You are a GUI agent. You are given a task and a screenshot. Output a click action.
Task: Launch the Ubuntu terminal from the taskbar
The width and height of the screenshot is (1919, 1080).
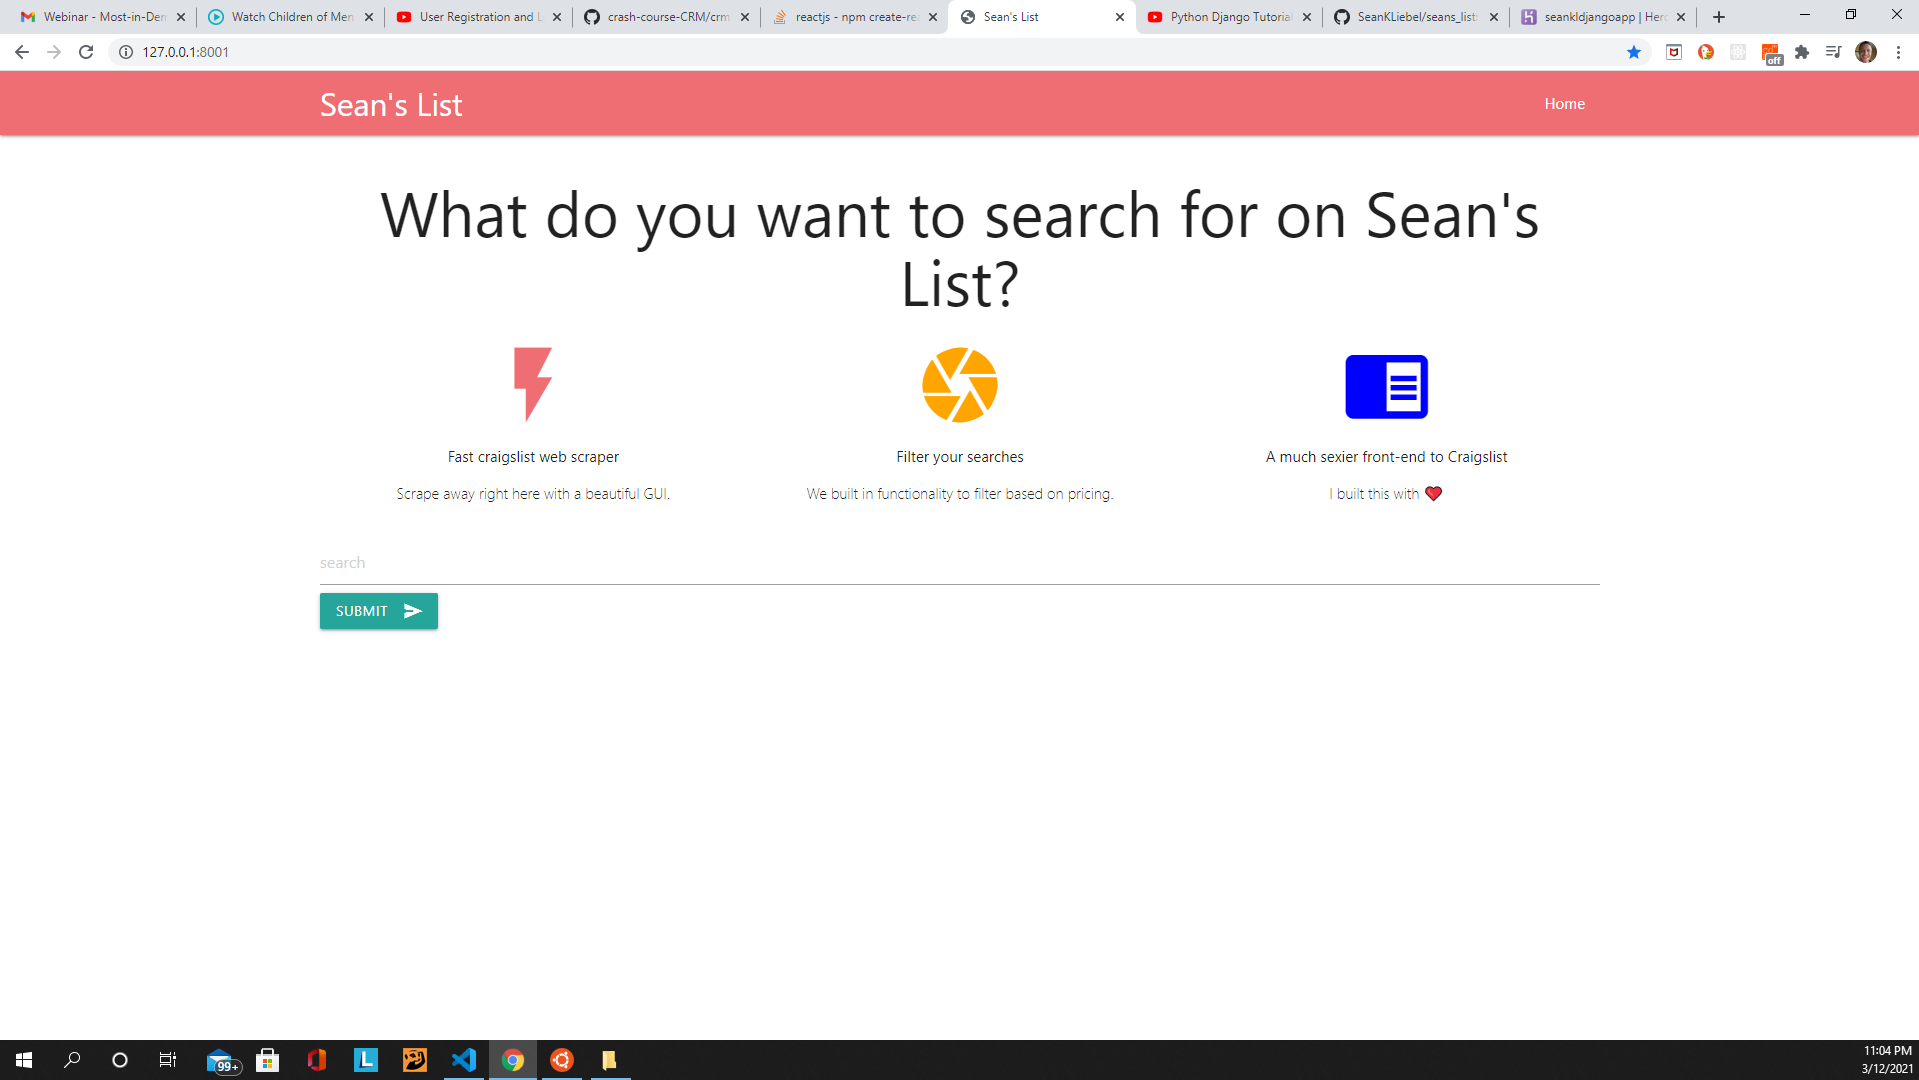561,1061
